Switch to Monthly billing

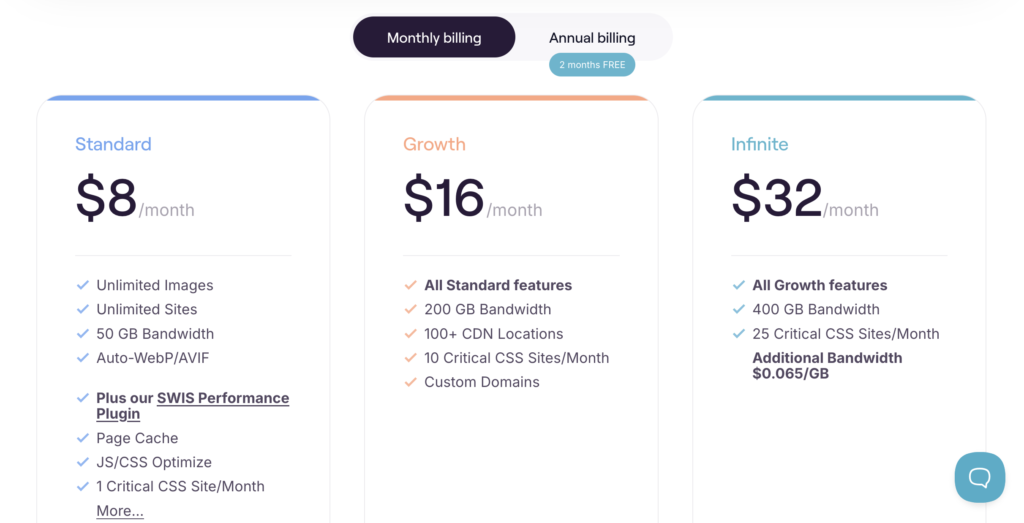click(x=434, y=38)
